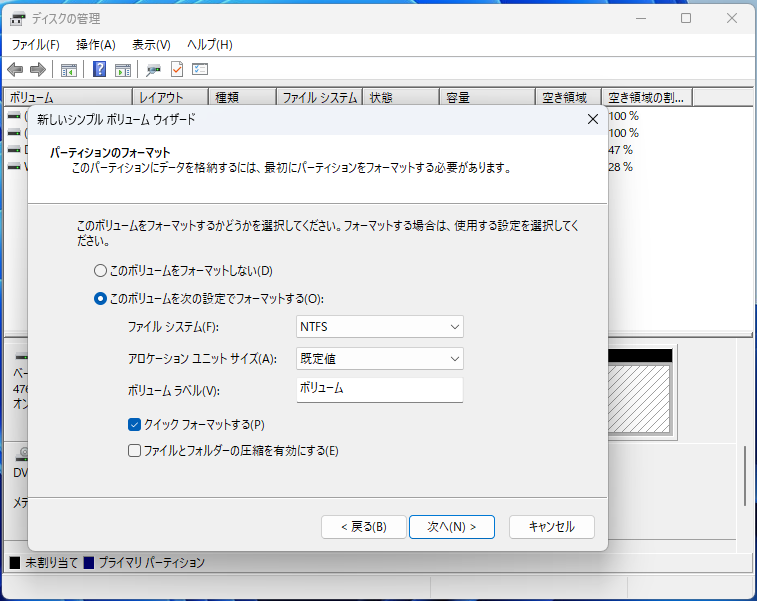Maximize the ディスクの管理 window

[x=686, y=18]
